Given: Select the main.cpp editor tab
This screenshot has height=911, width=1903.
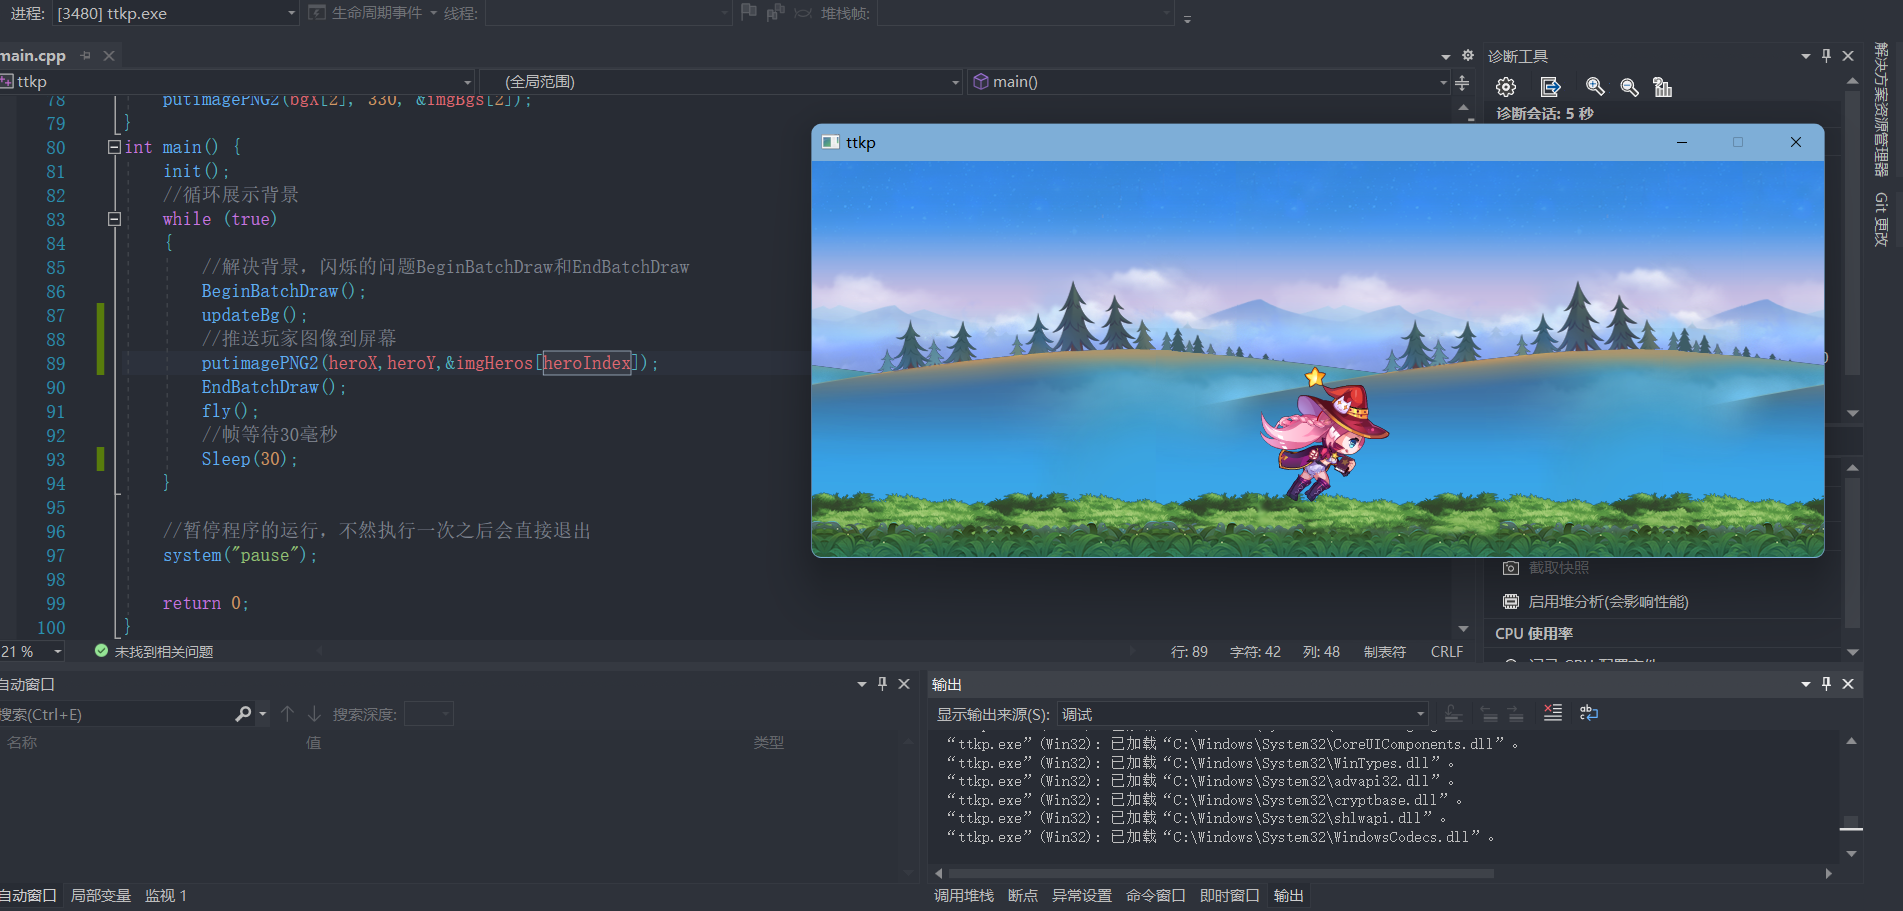Looking at the screenshot, I should (x=34, y=56).
